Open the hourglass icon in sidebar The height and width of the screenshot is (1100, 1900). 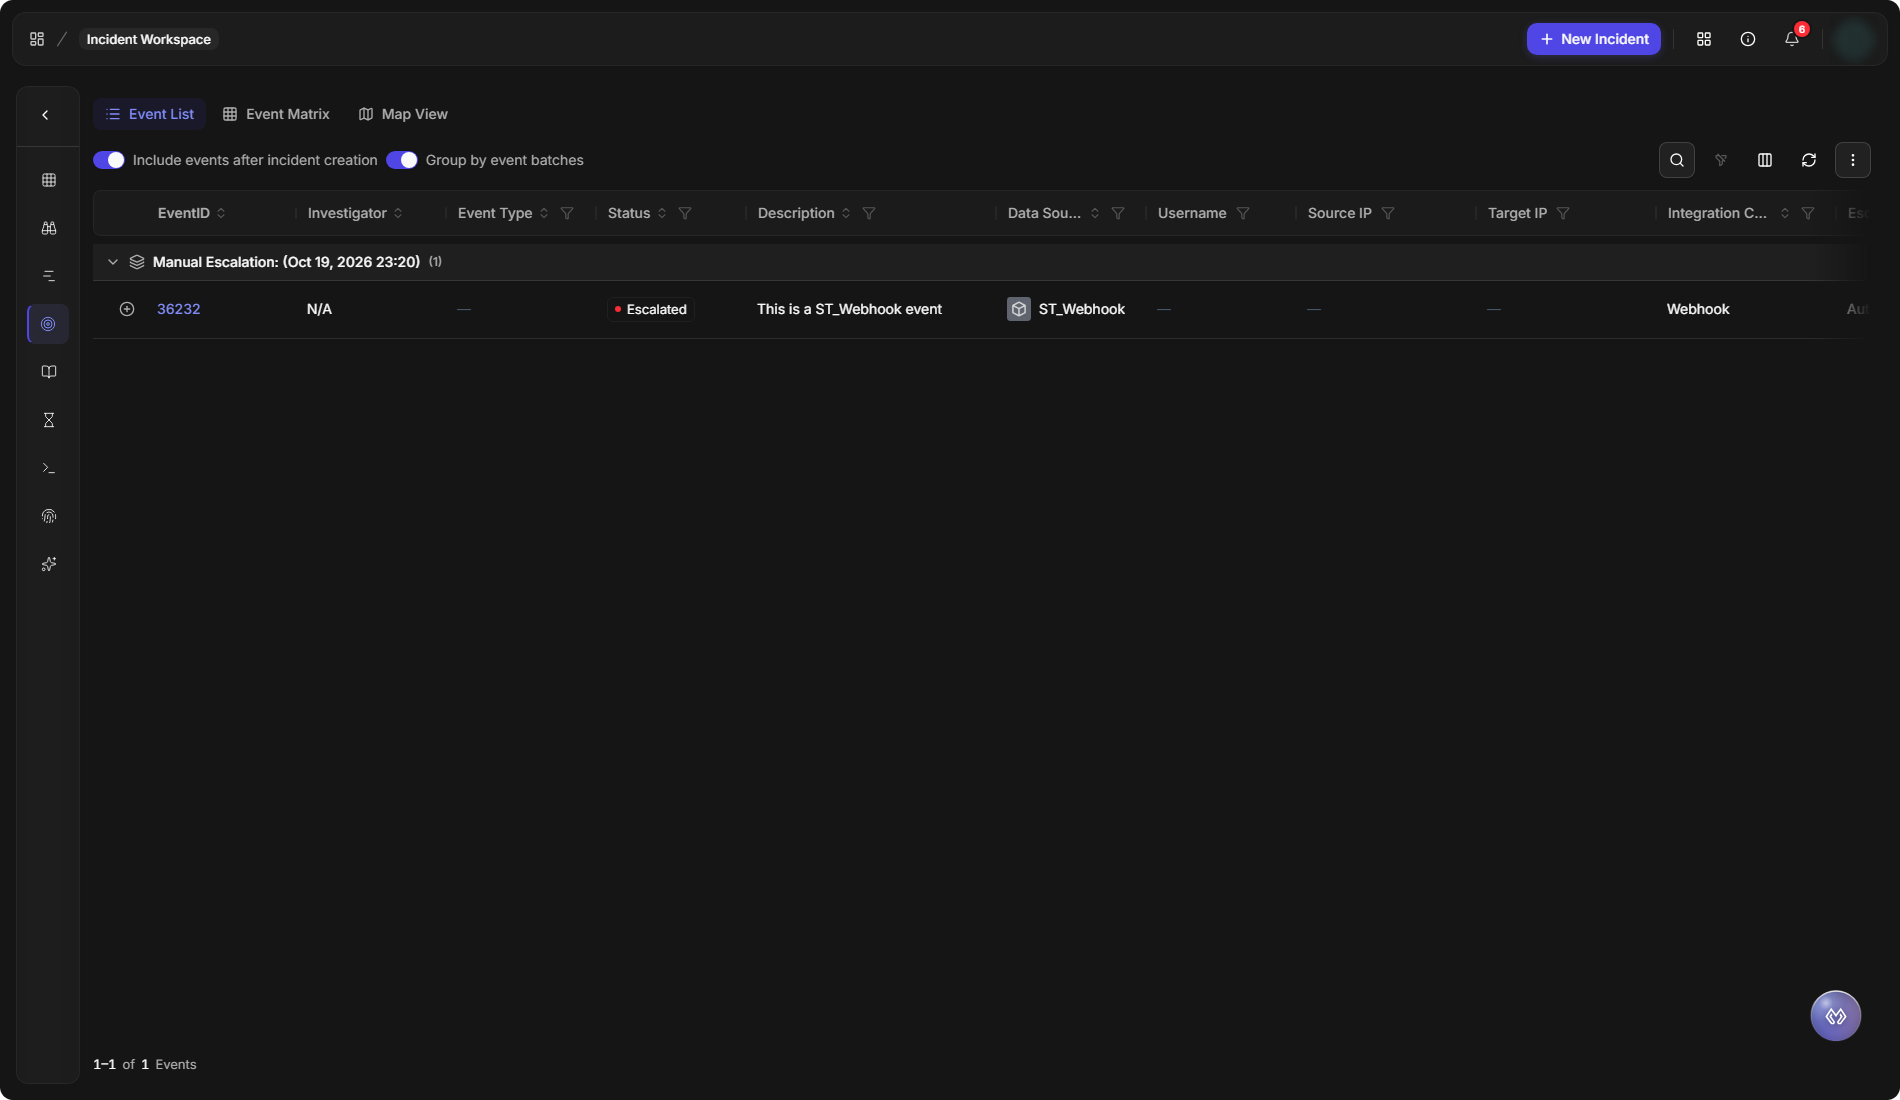tap(48, 420)
